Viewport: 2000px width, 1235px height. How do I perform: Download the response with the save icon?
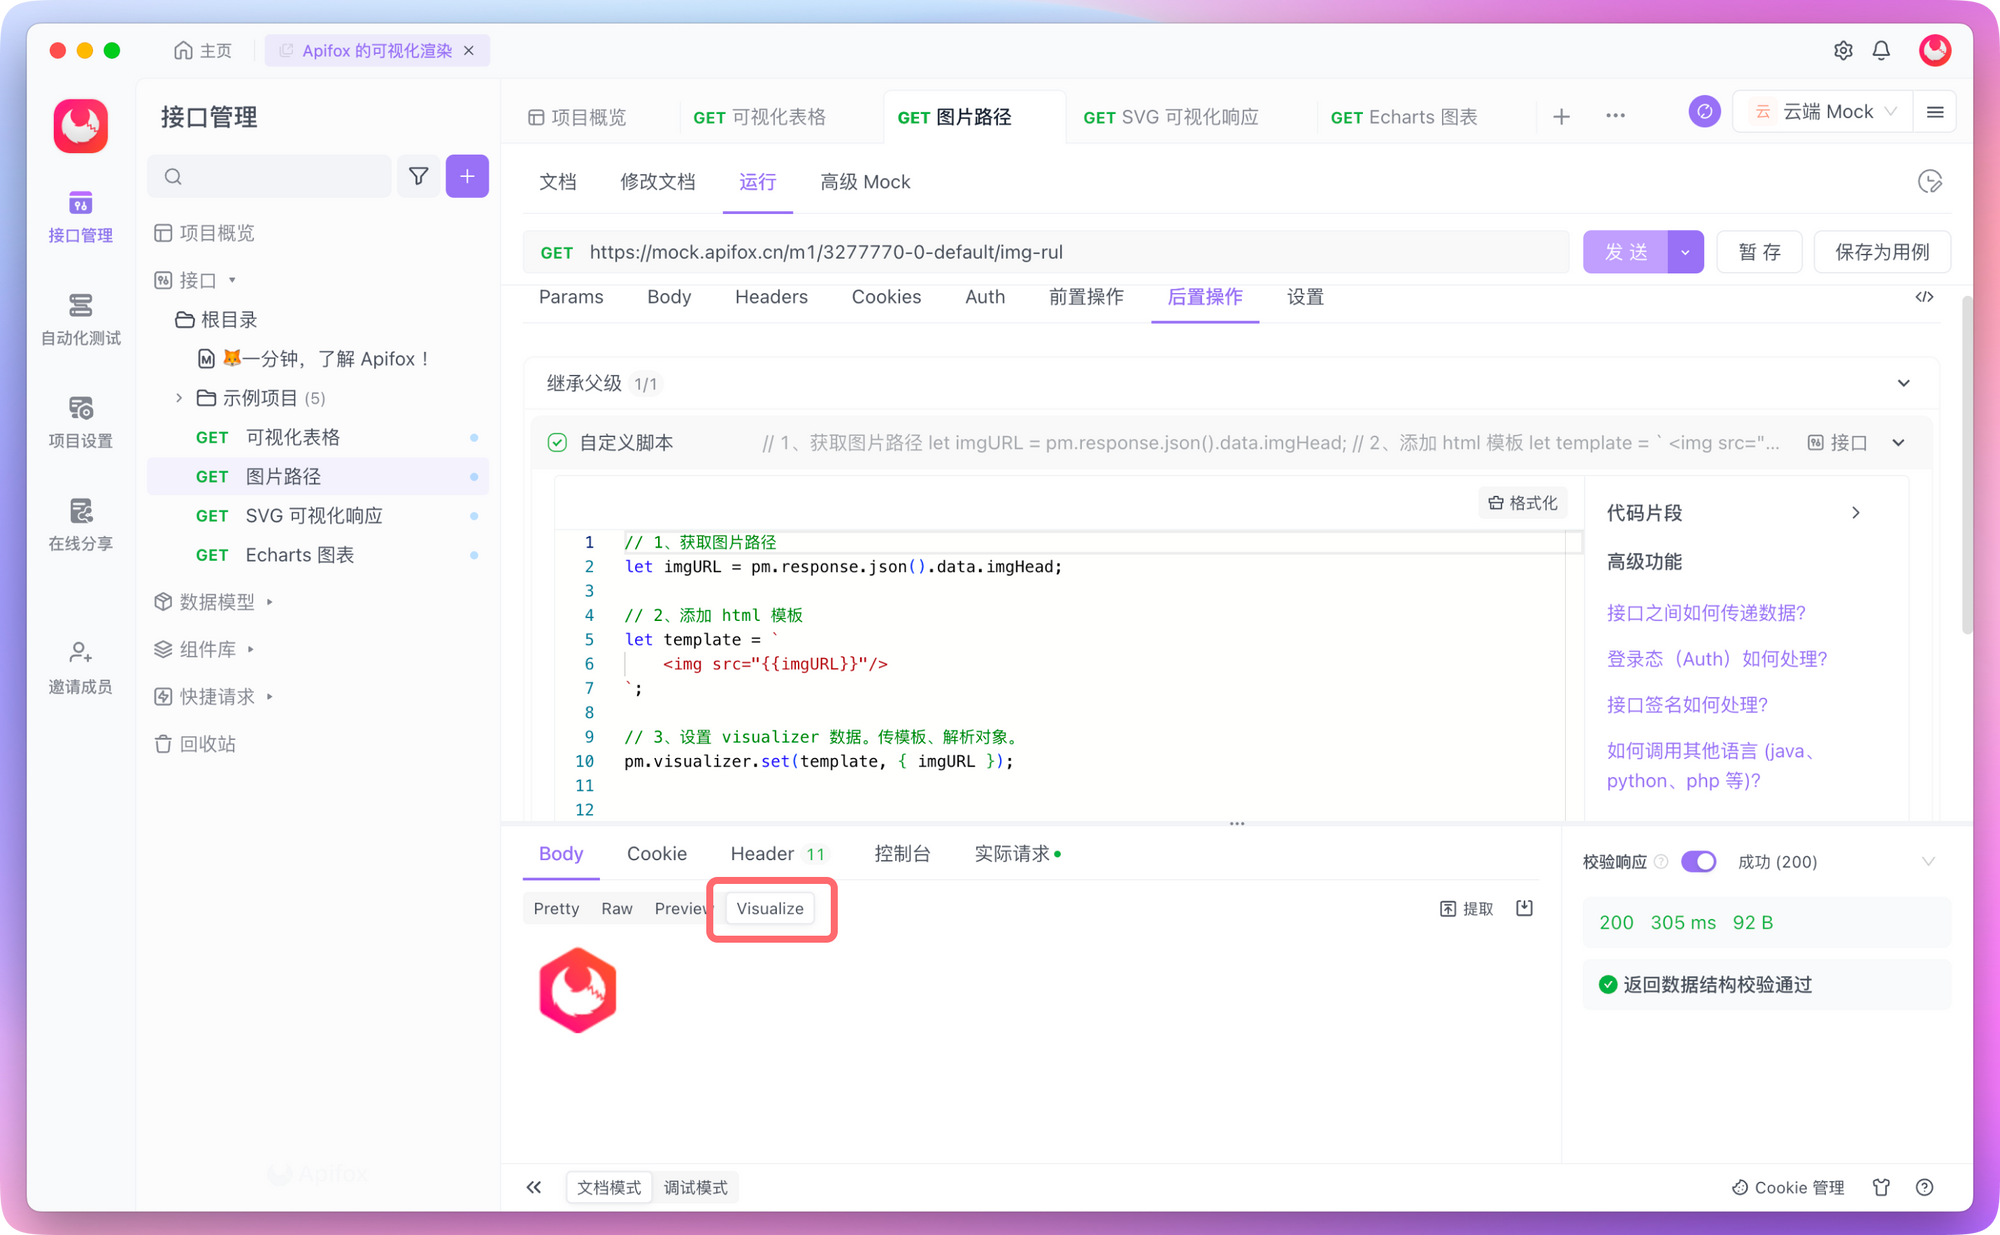1524,908
